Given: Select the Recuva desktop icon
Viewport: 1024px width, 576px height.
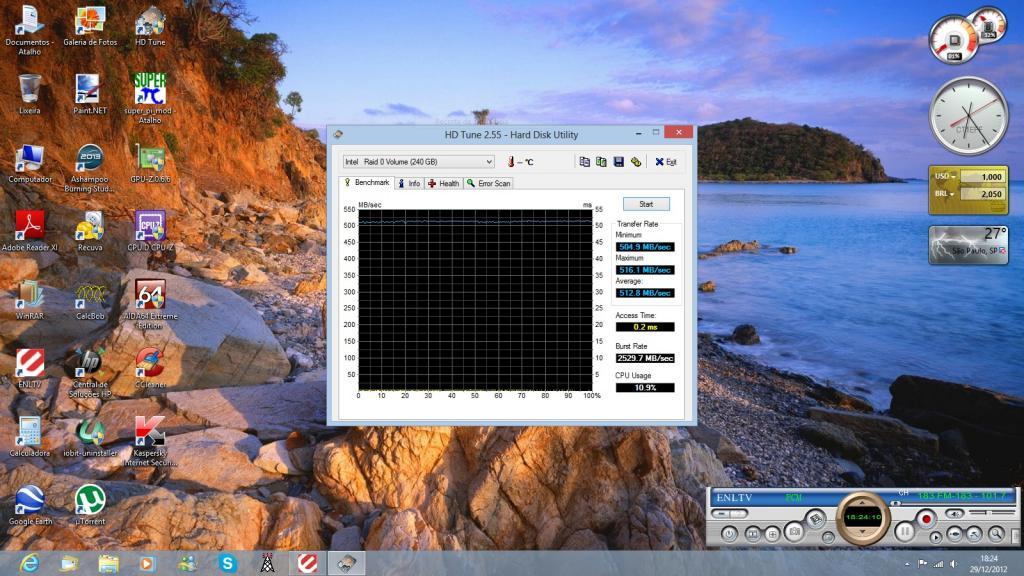Looking at the screenshot, I should [x=89, y=231].
